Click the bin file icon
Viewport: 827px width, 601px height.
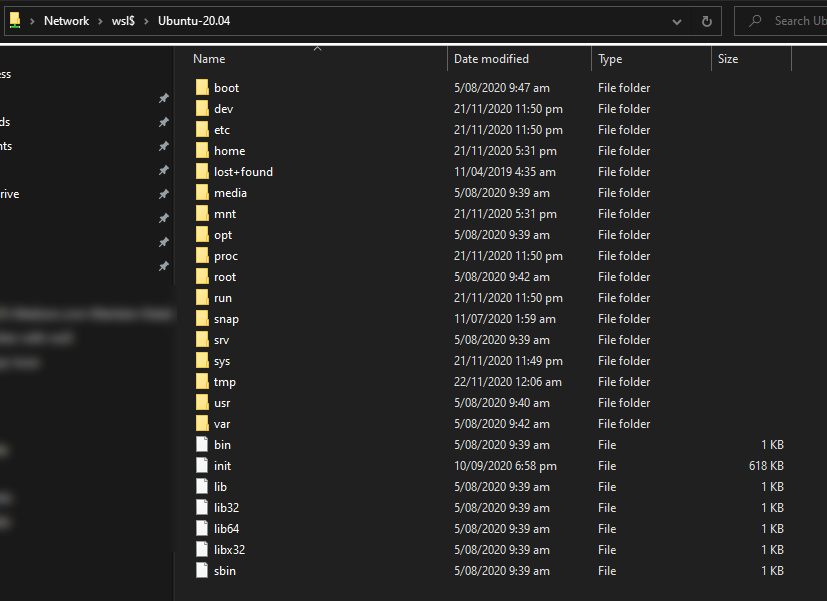[x=202, y=445]
